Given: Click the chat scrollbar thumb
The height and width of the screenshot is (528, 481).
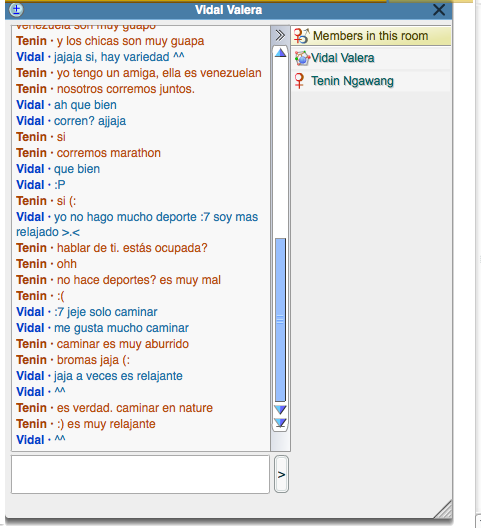Looking at the screenshot, I should pos(280,320).
